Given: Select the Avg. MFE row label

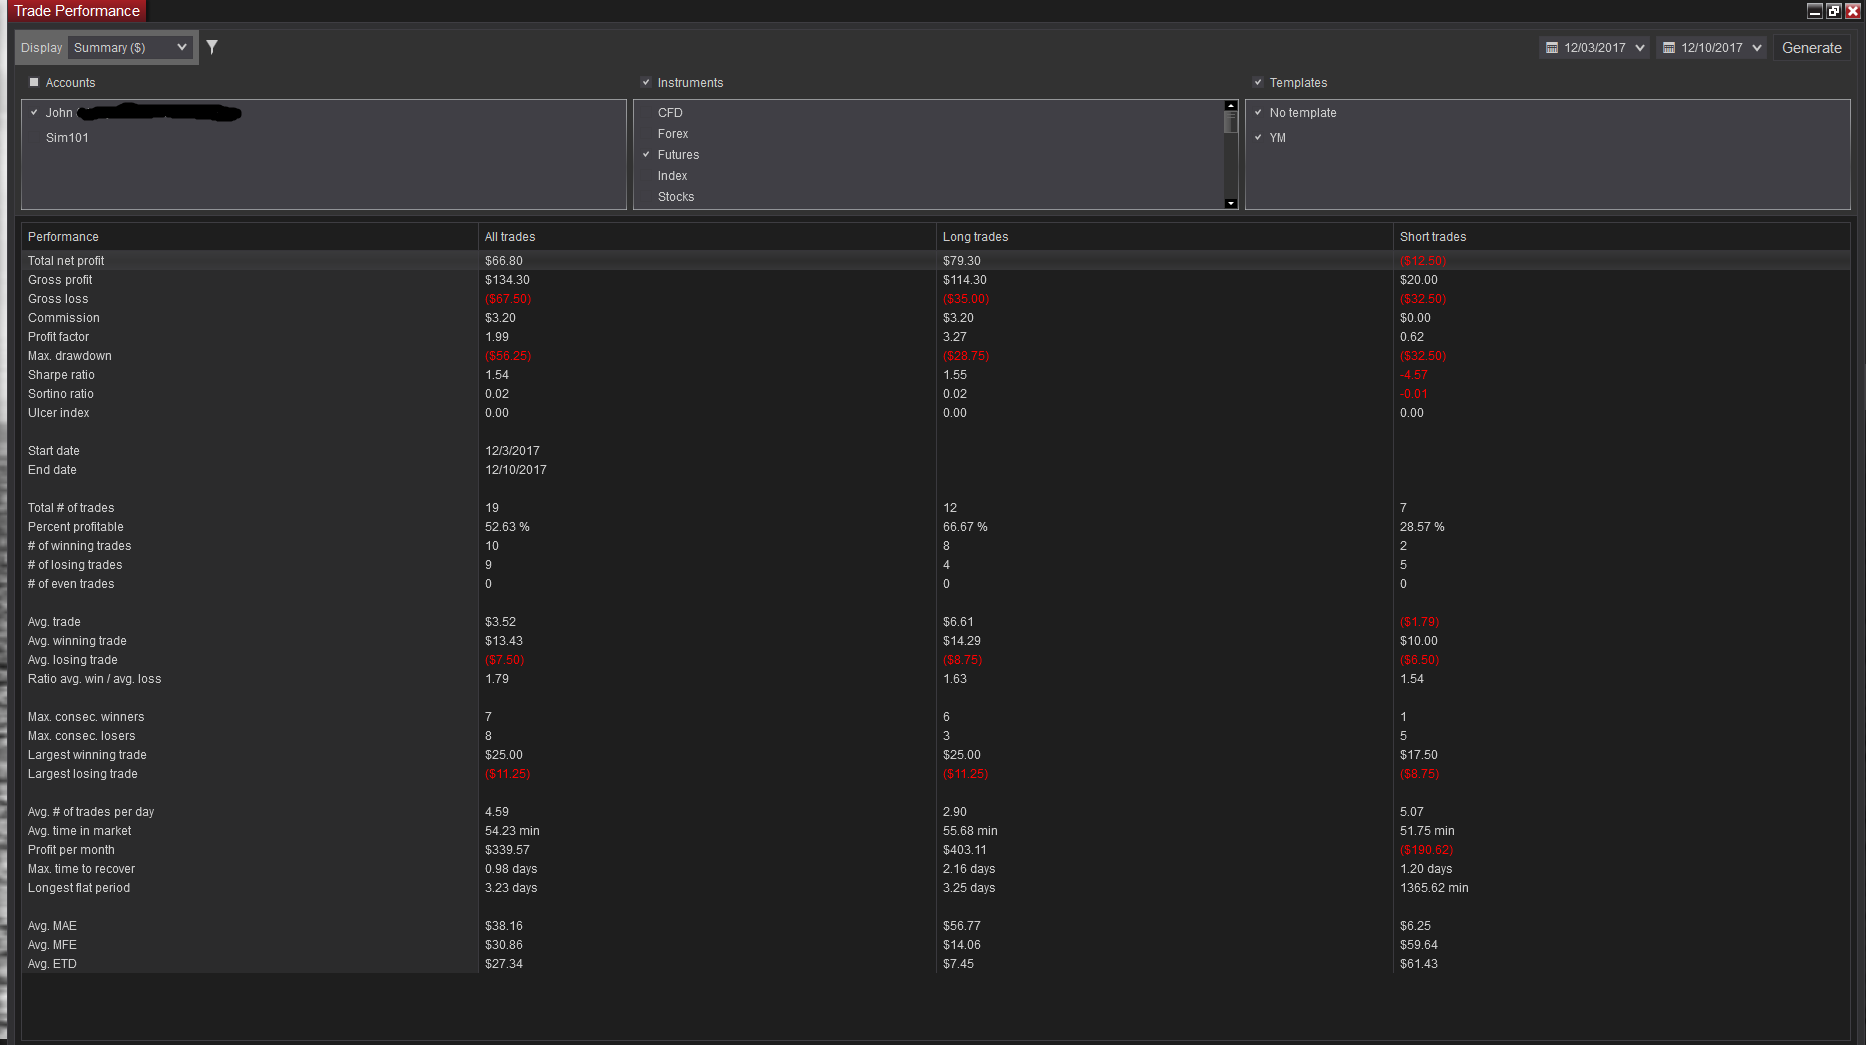Looking at the screenshot, I should (x=52, y=945).
